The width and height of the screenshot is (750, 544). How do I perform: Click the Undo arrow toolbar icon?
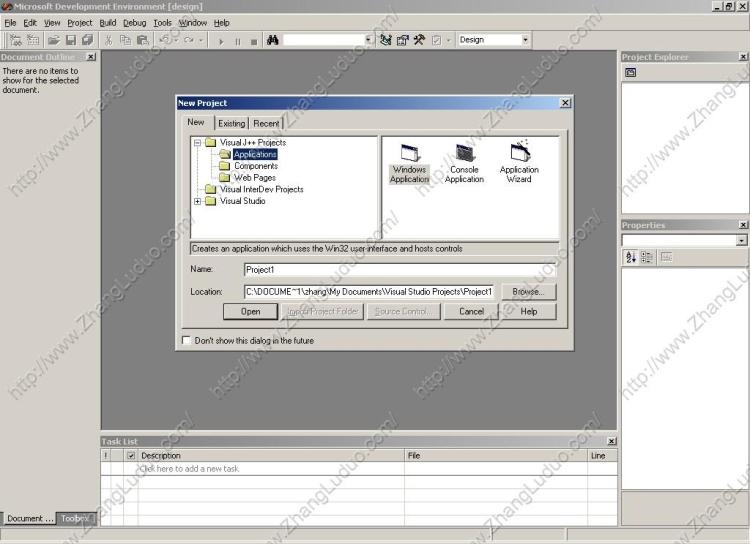pos(165,40)
